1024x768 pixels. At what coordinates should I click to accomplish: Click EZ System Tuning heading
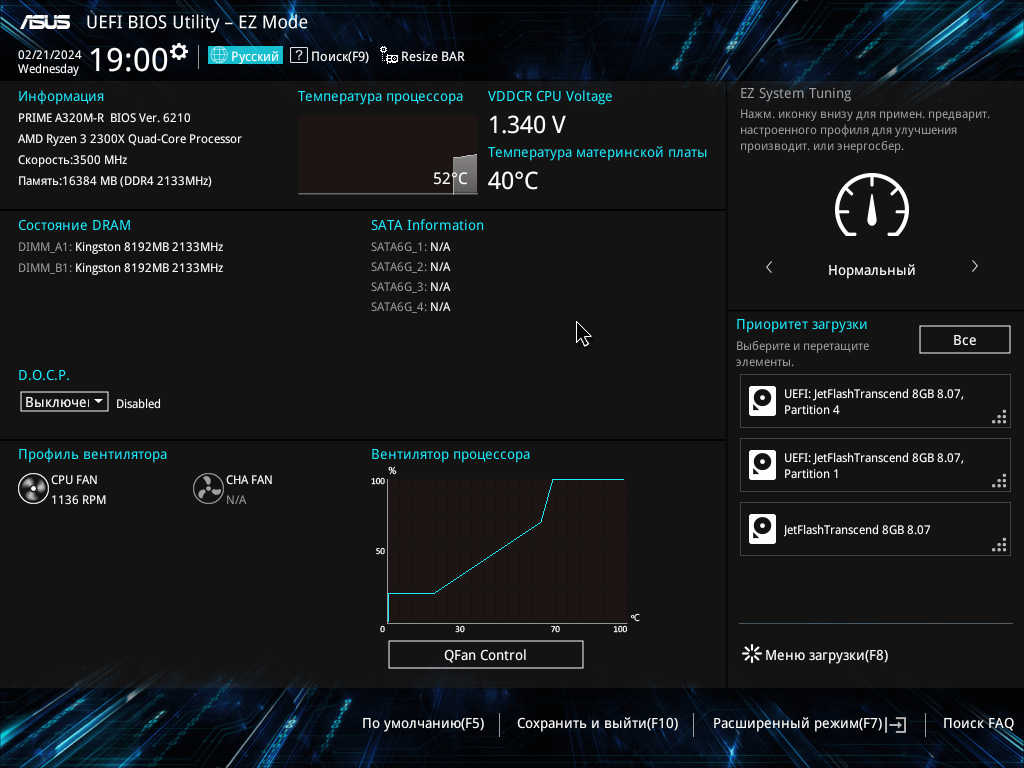click(x=795, y=93)
